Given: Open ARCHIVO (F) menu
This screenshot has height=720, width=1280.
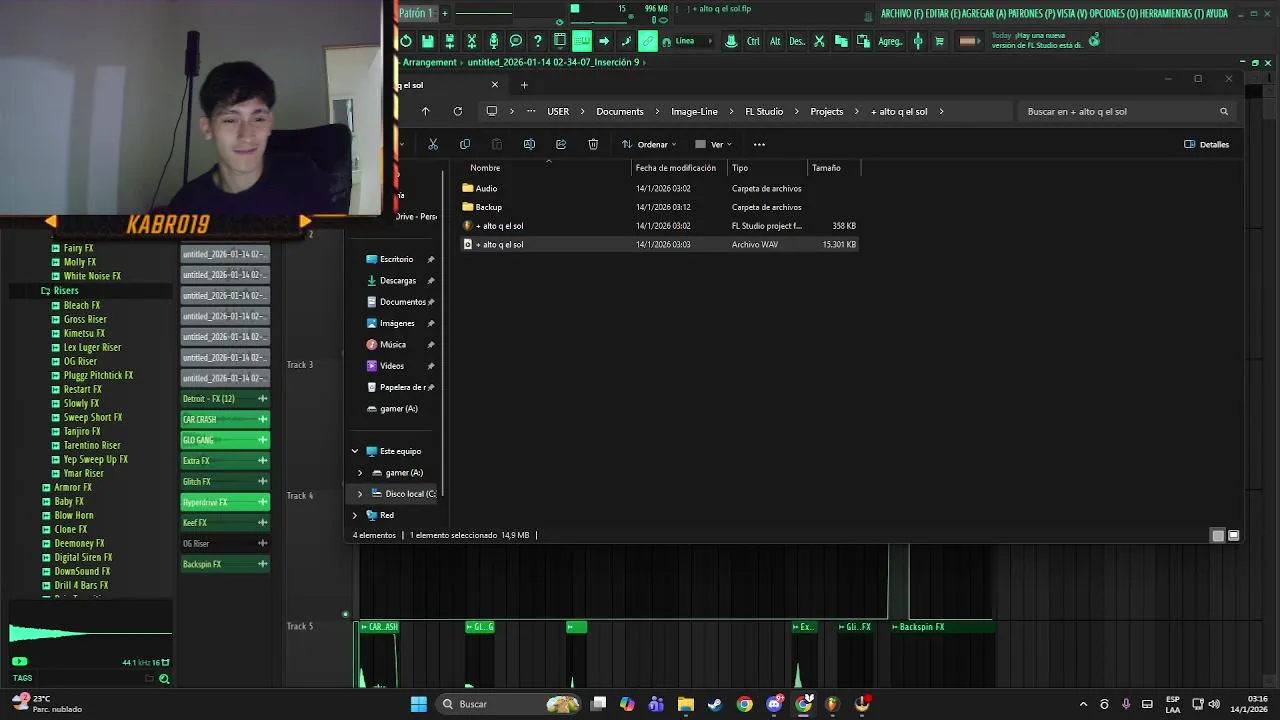Looking at the screenshot, I should 904,13.
